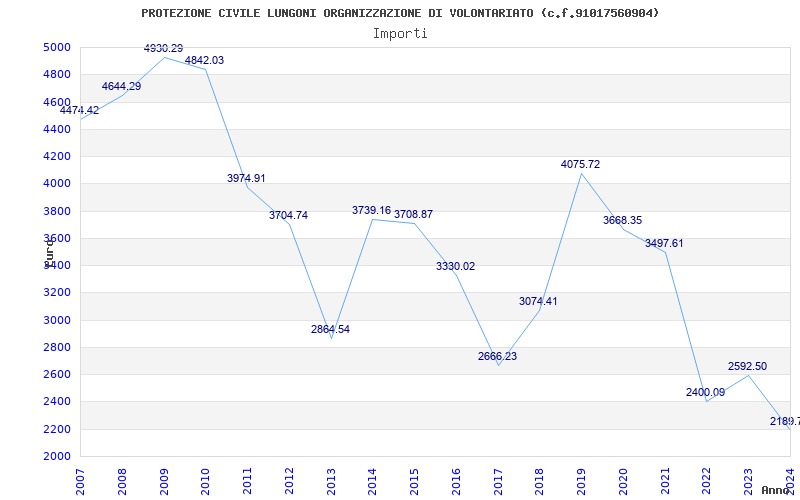Click y-axis value 3000
The height and width of the screenshot is (500, 800).
(x=56, y=320)
